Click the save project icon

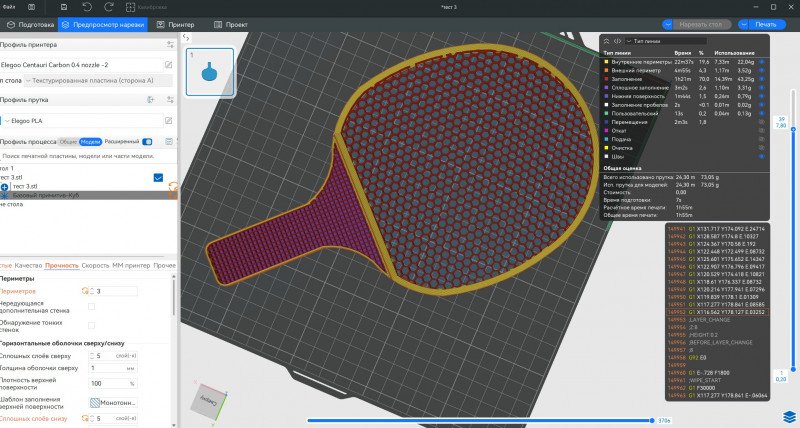point(64,6)
